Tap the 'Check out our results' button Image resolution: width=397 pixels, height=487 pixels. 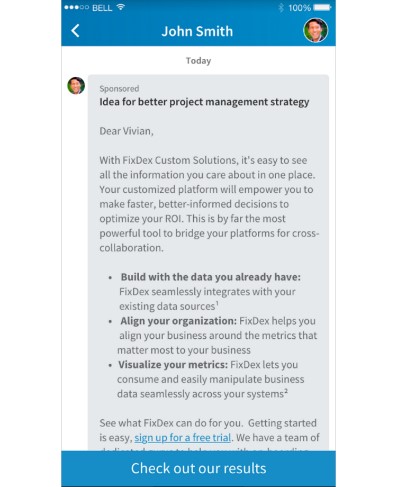pyautogui.click(x=198, y=468)
